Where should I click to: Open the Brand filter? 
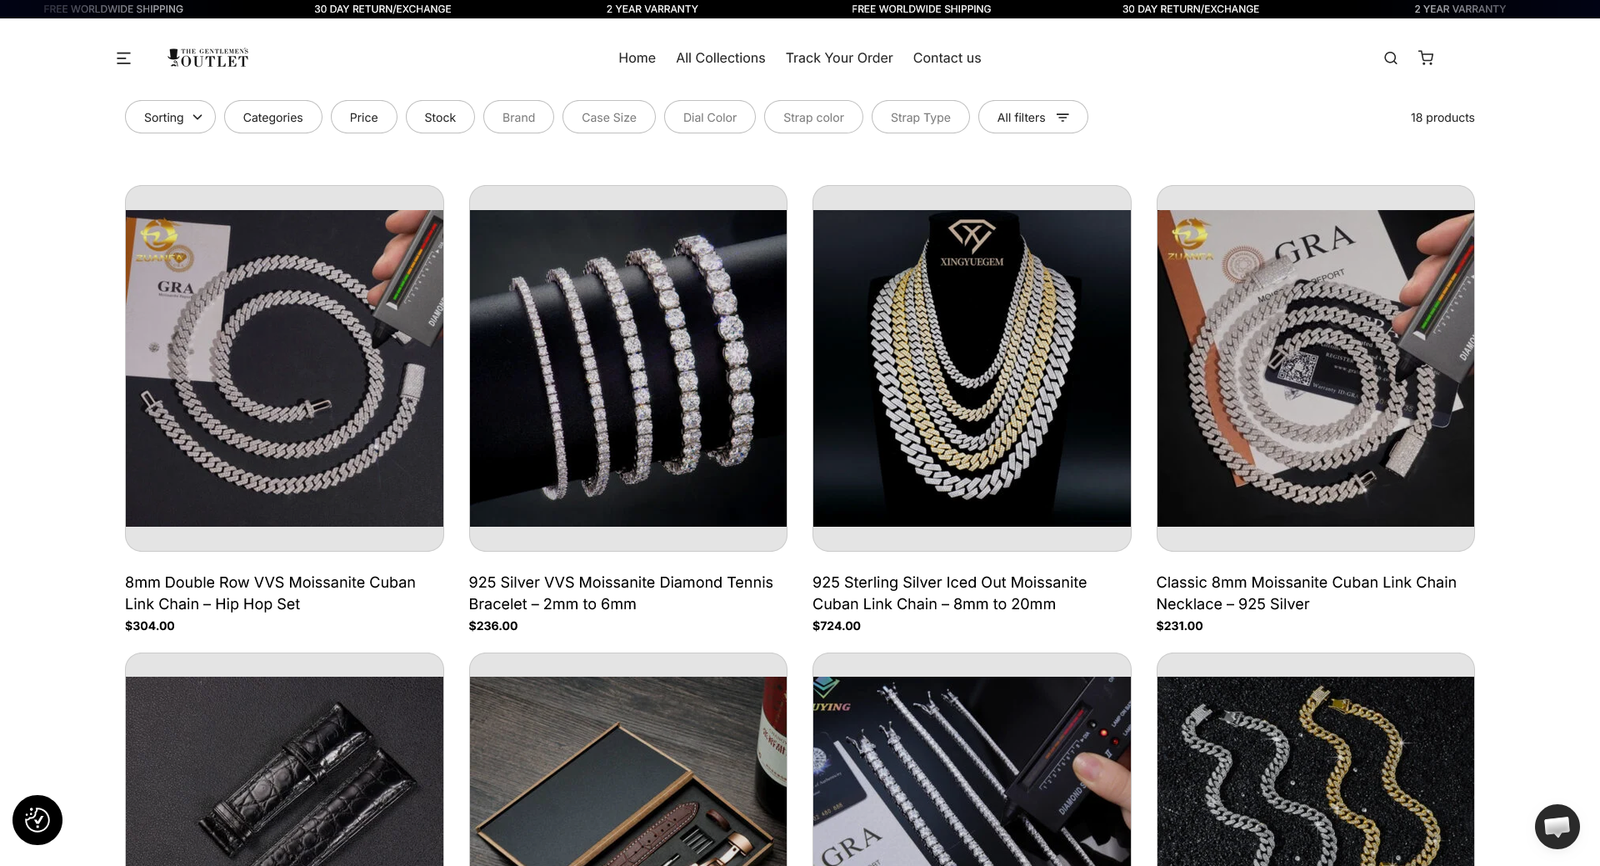pyautogui.click(x=519, y=117)
